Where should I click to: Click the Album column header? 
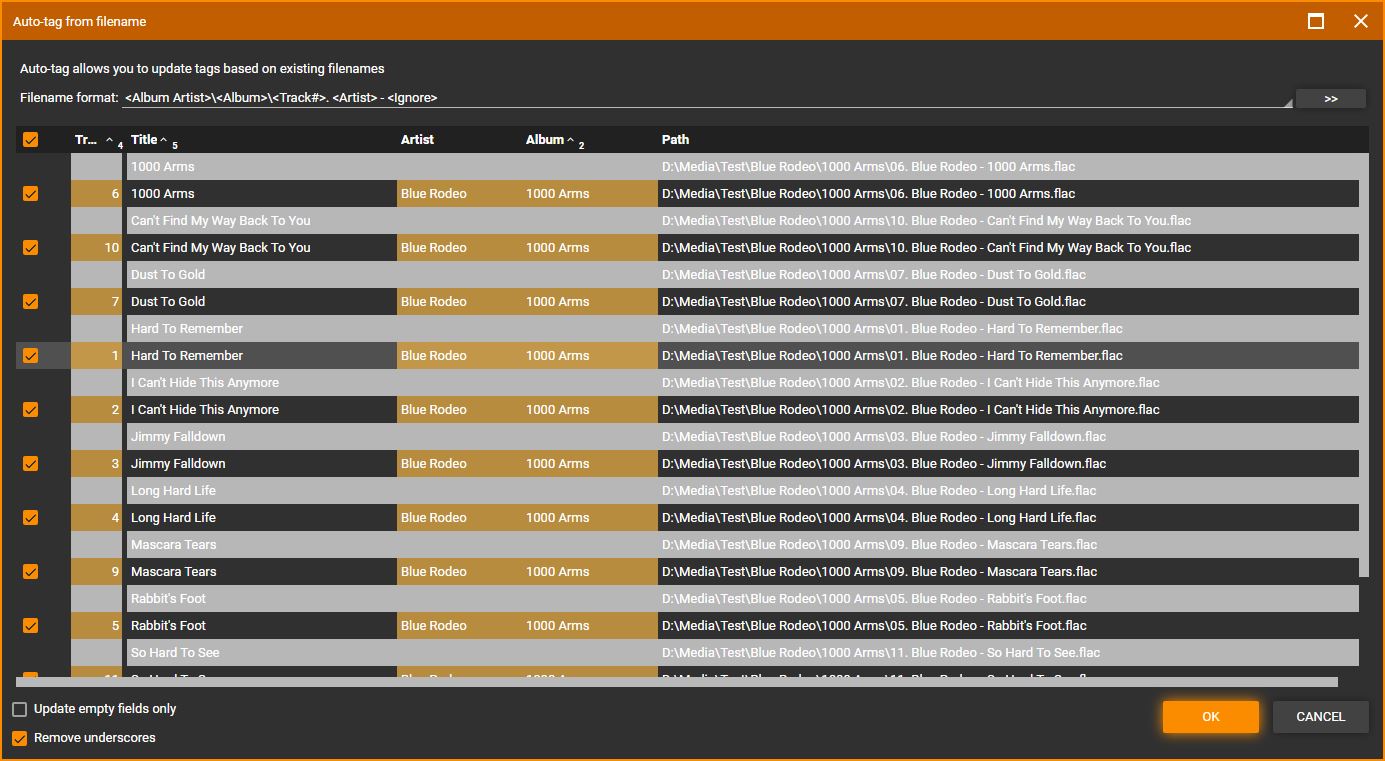click(545, 140)
